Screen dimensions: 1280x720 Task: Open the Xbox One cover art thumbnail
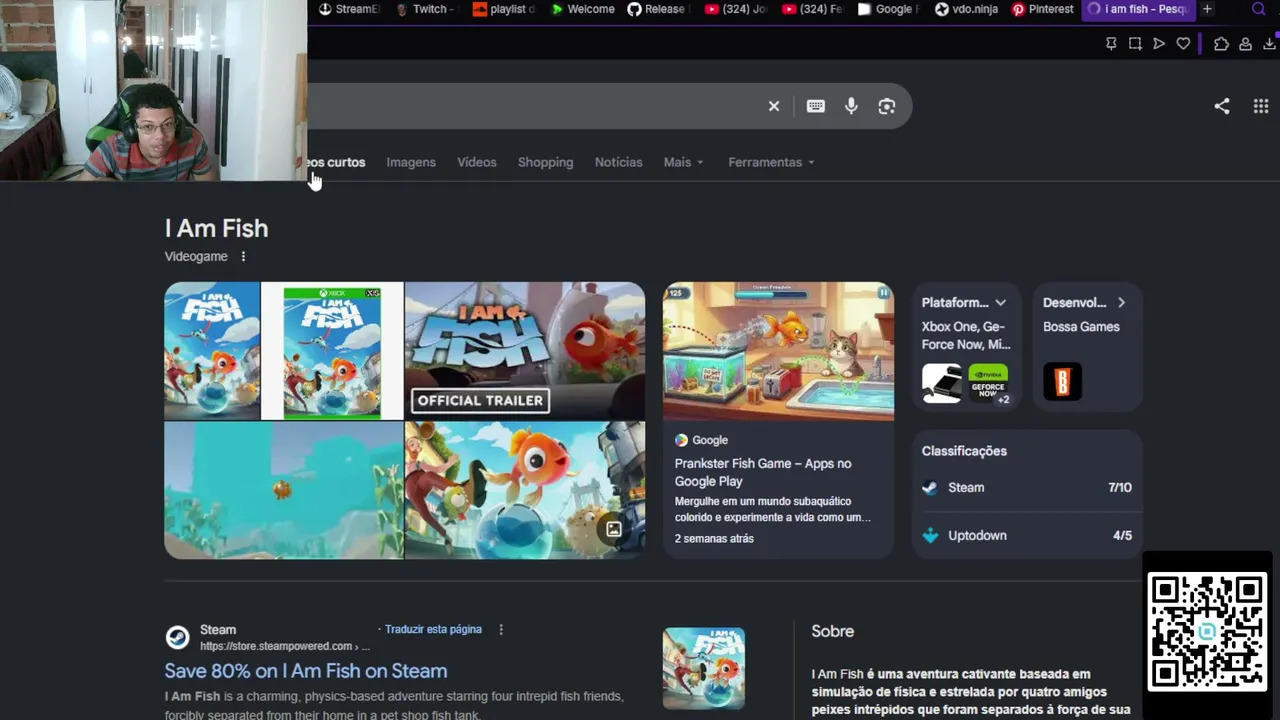click(332, 351)
